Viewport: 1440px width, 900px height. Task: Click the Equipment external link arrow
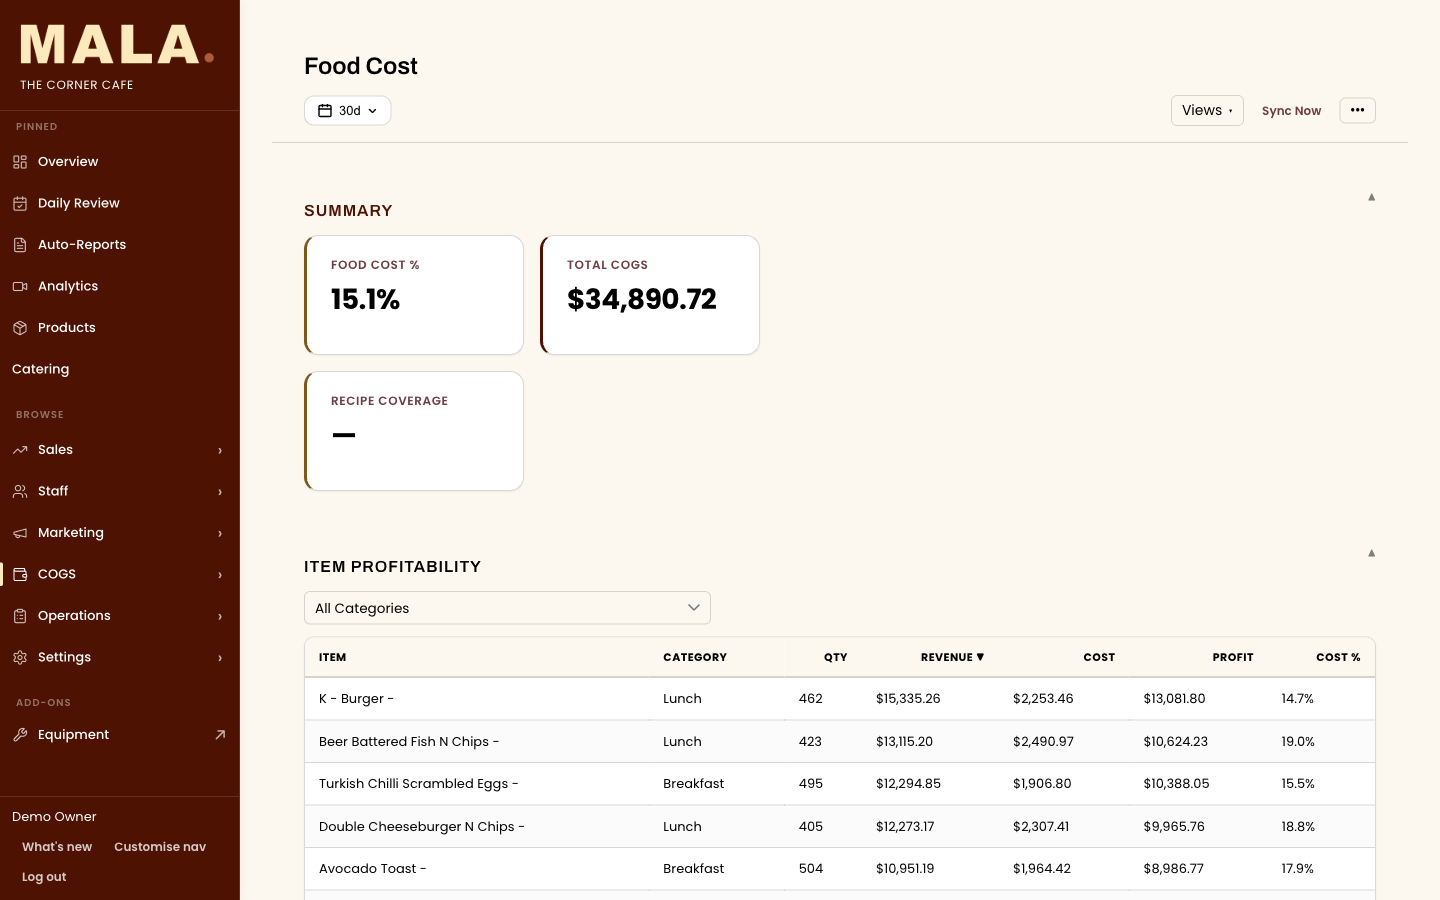(x=220, y=735)
